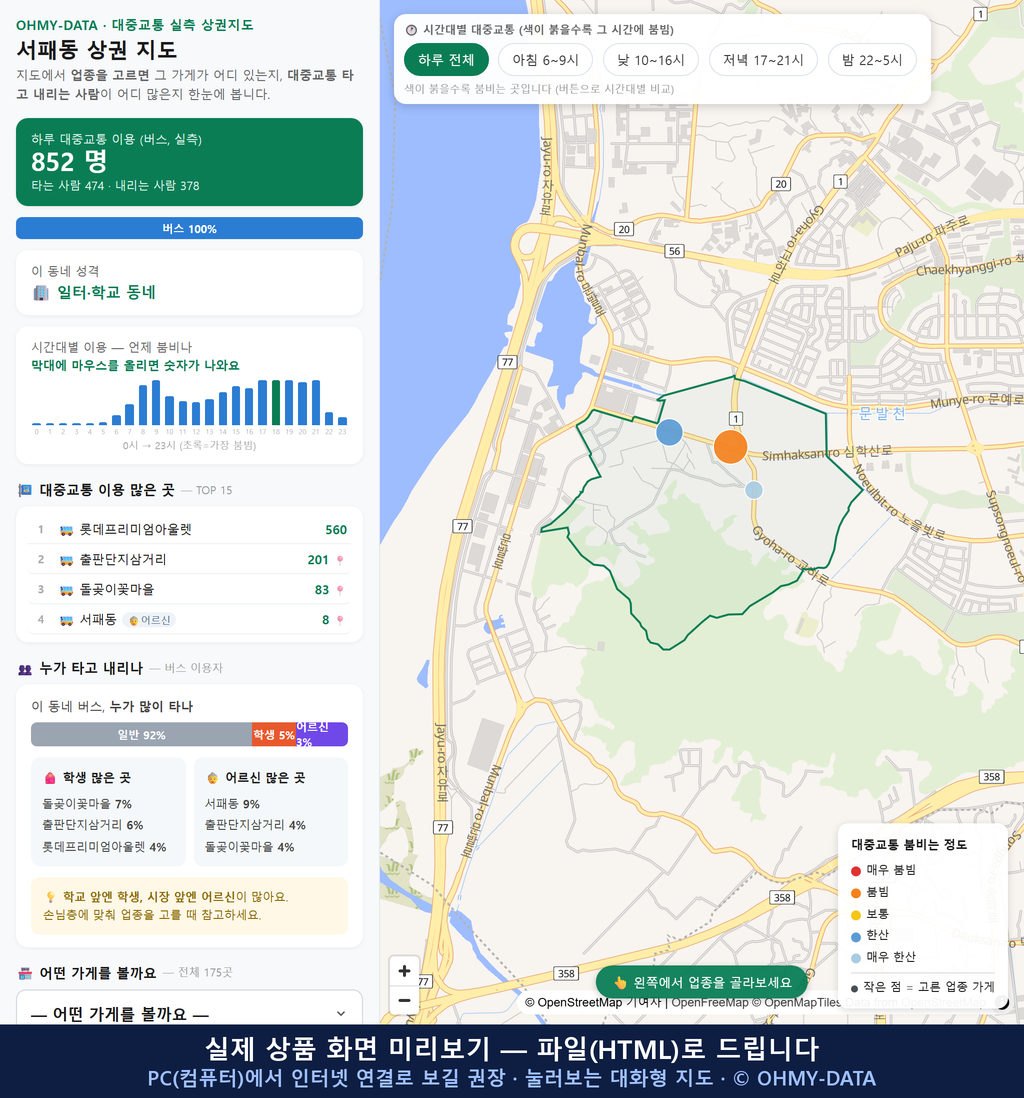Click the orange 학생 5% bar segment
The height and width of the screenshot is (1098, 1024).
click(x=274, y=735)
